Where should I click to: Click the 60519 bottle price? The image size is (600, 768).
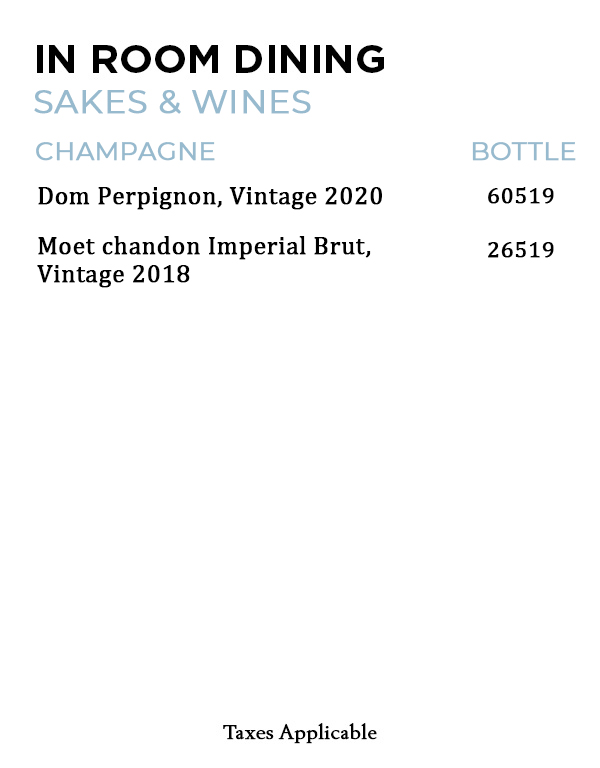(520, 196)
